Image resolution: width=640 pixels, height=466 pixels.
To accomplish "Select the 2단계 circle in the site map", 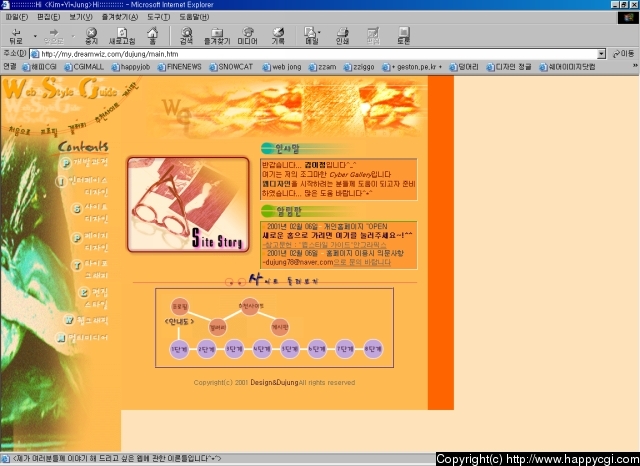I will [206, 349].
